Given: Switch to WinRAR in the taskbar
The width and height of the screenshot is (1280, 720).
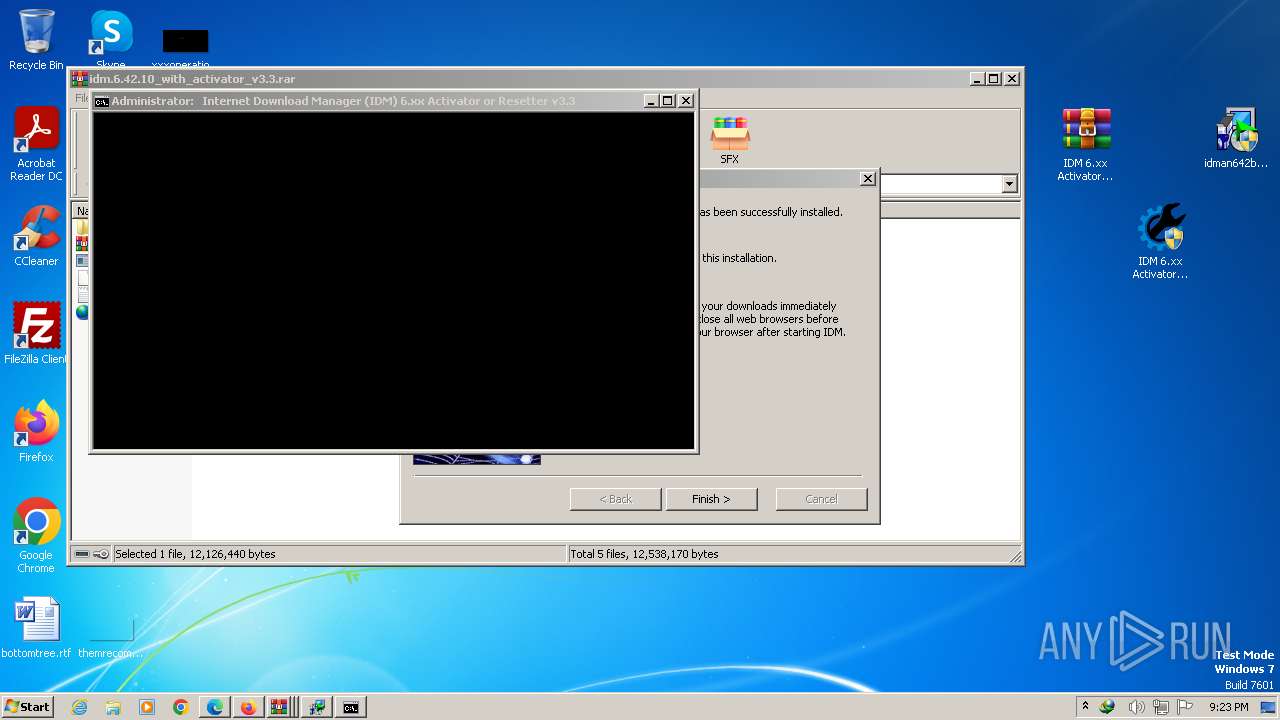Looking at the screenshot, I should pyautogui.click(x=280, y=707).
